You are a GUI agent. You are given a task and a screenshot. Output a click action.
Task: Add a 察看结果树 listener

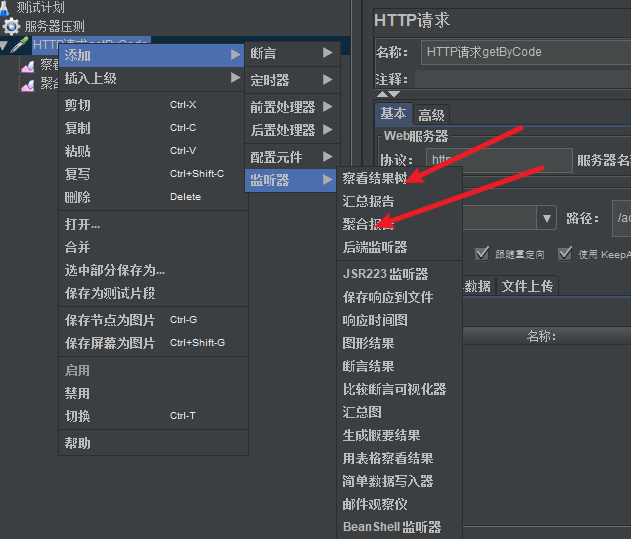coord(400,178)
